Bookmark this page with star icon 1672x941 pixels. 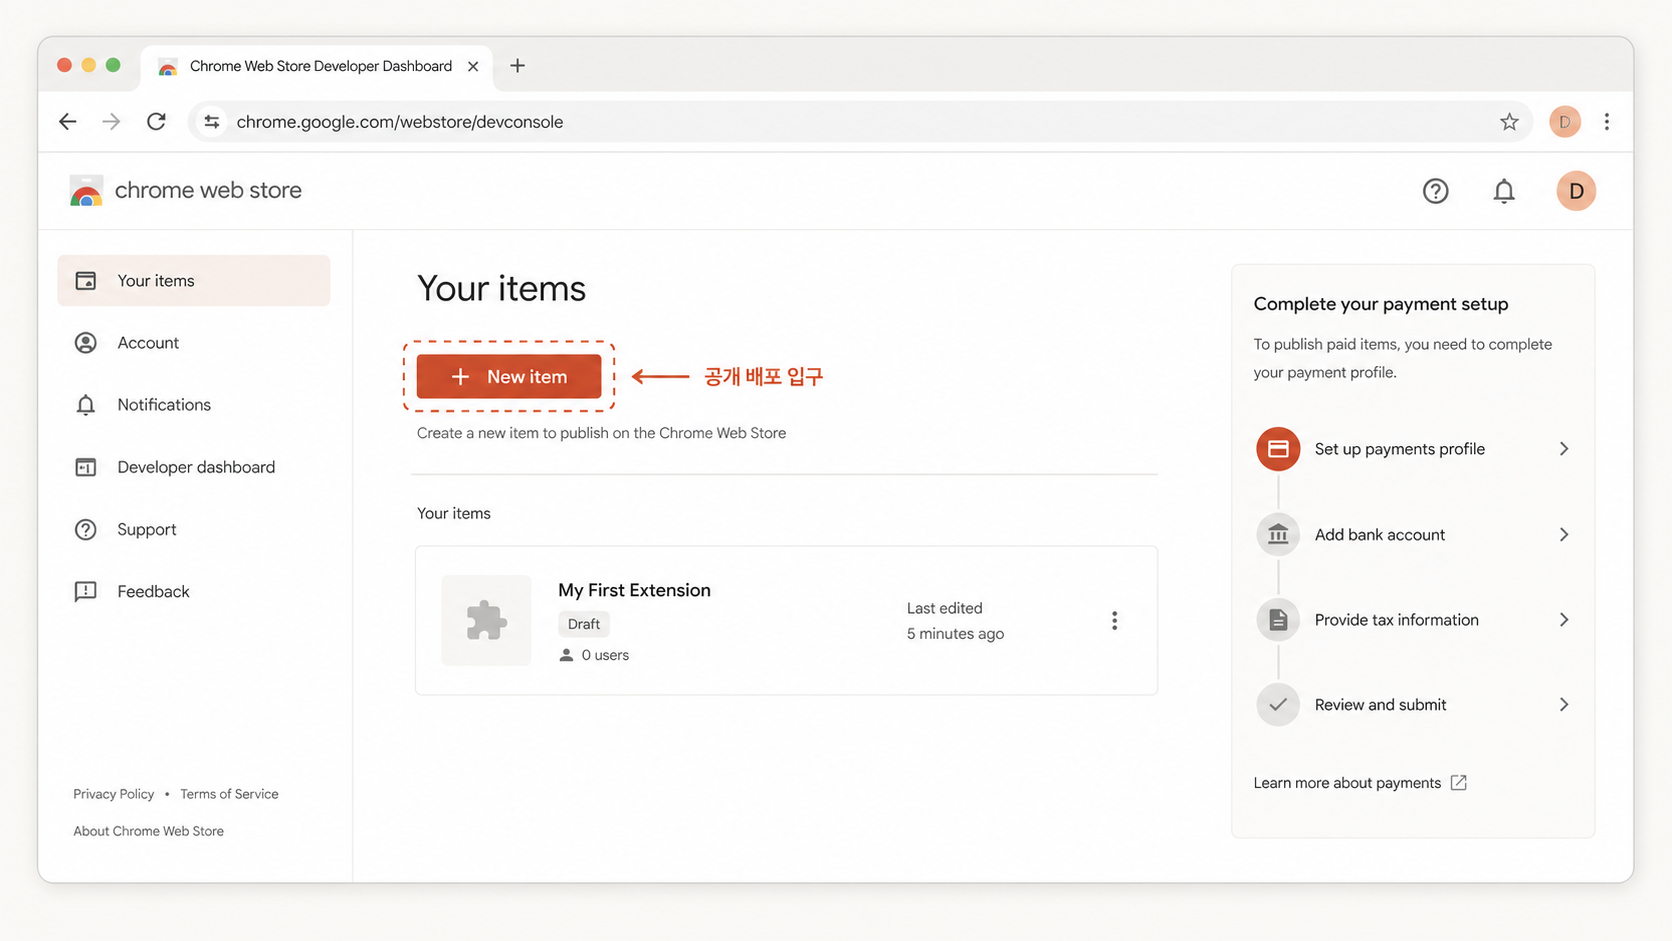1509,122
